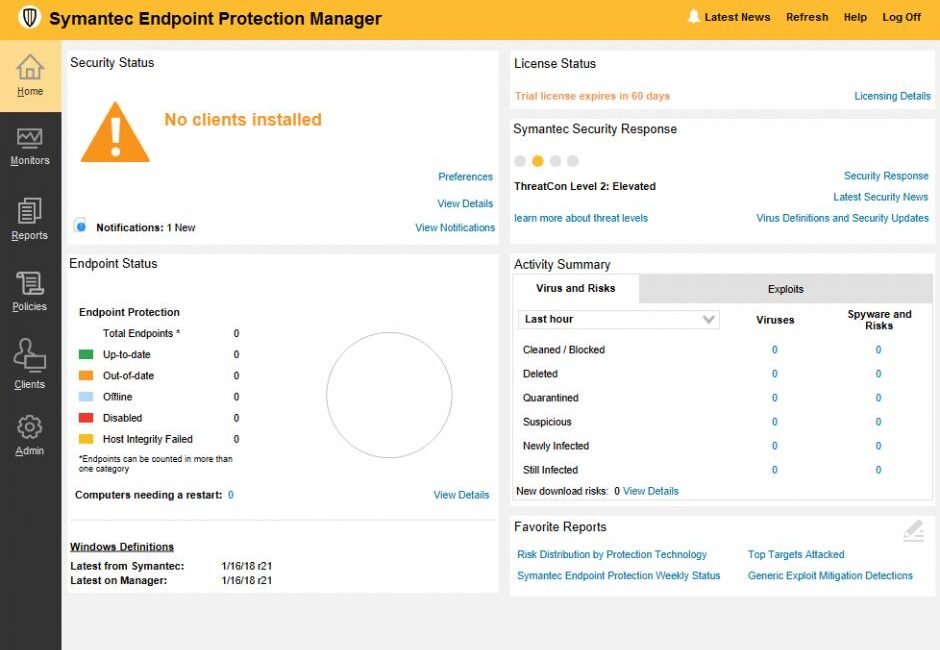Click the red Disabled legend swatch
The width and height of the screenshot is (940, 650).
(x=86, y=417)
